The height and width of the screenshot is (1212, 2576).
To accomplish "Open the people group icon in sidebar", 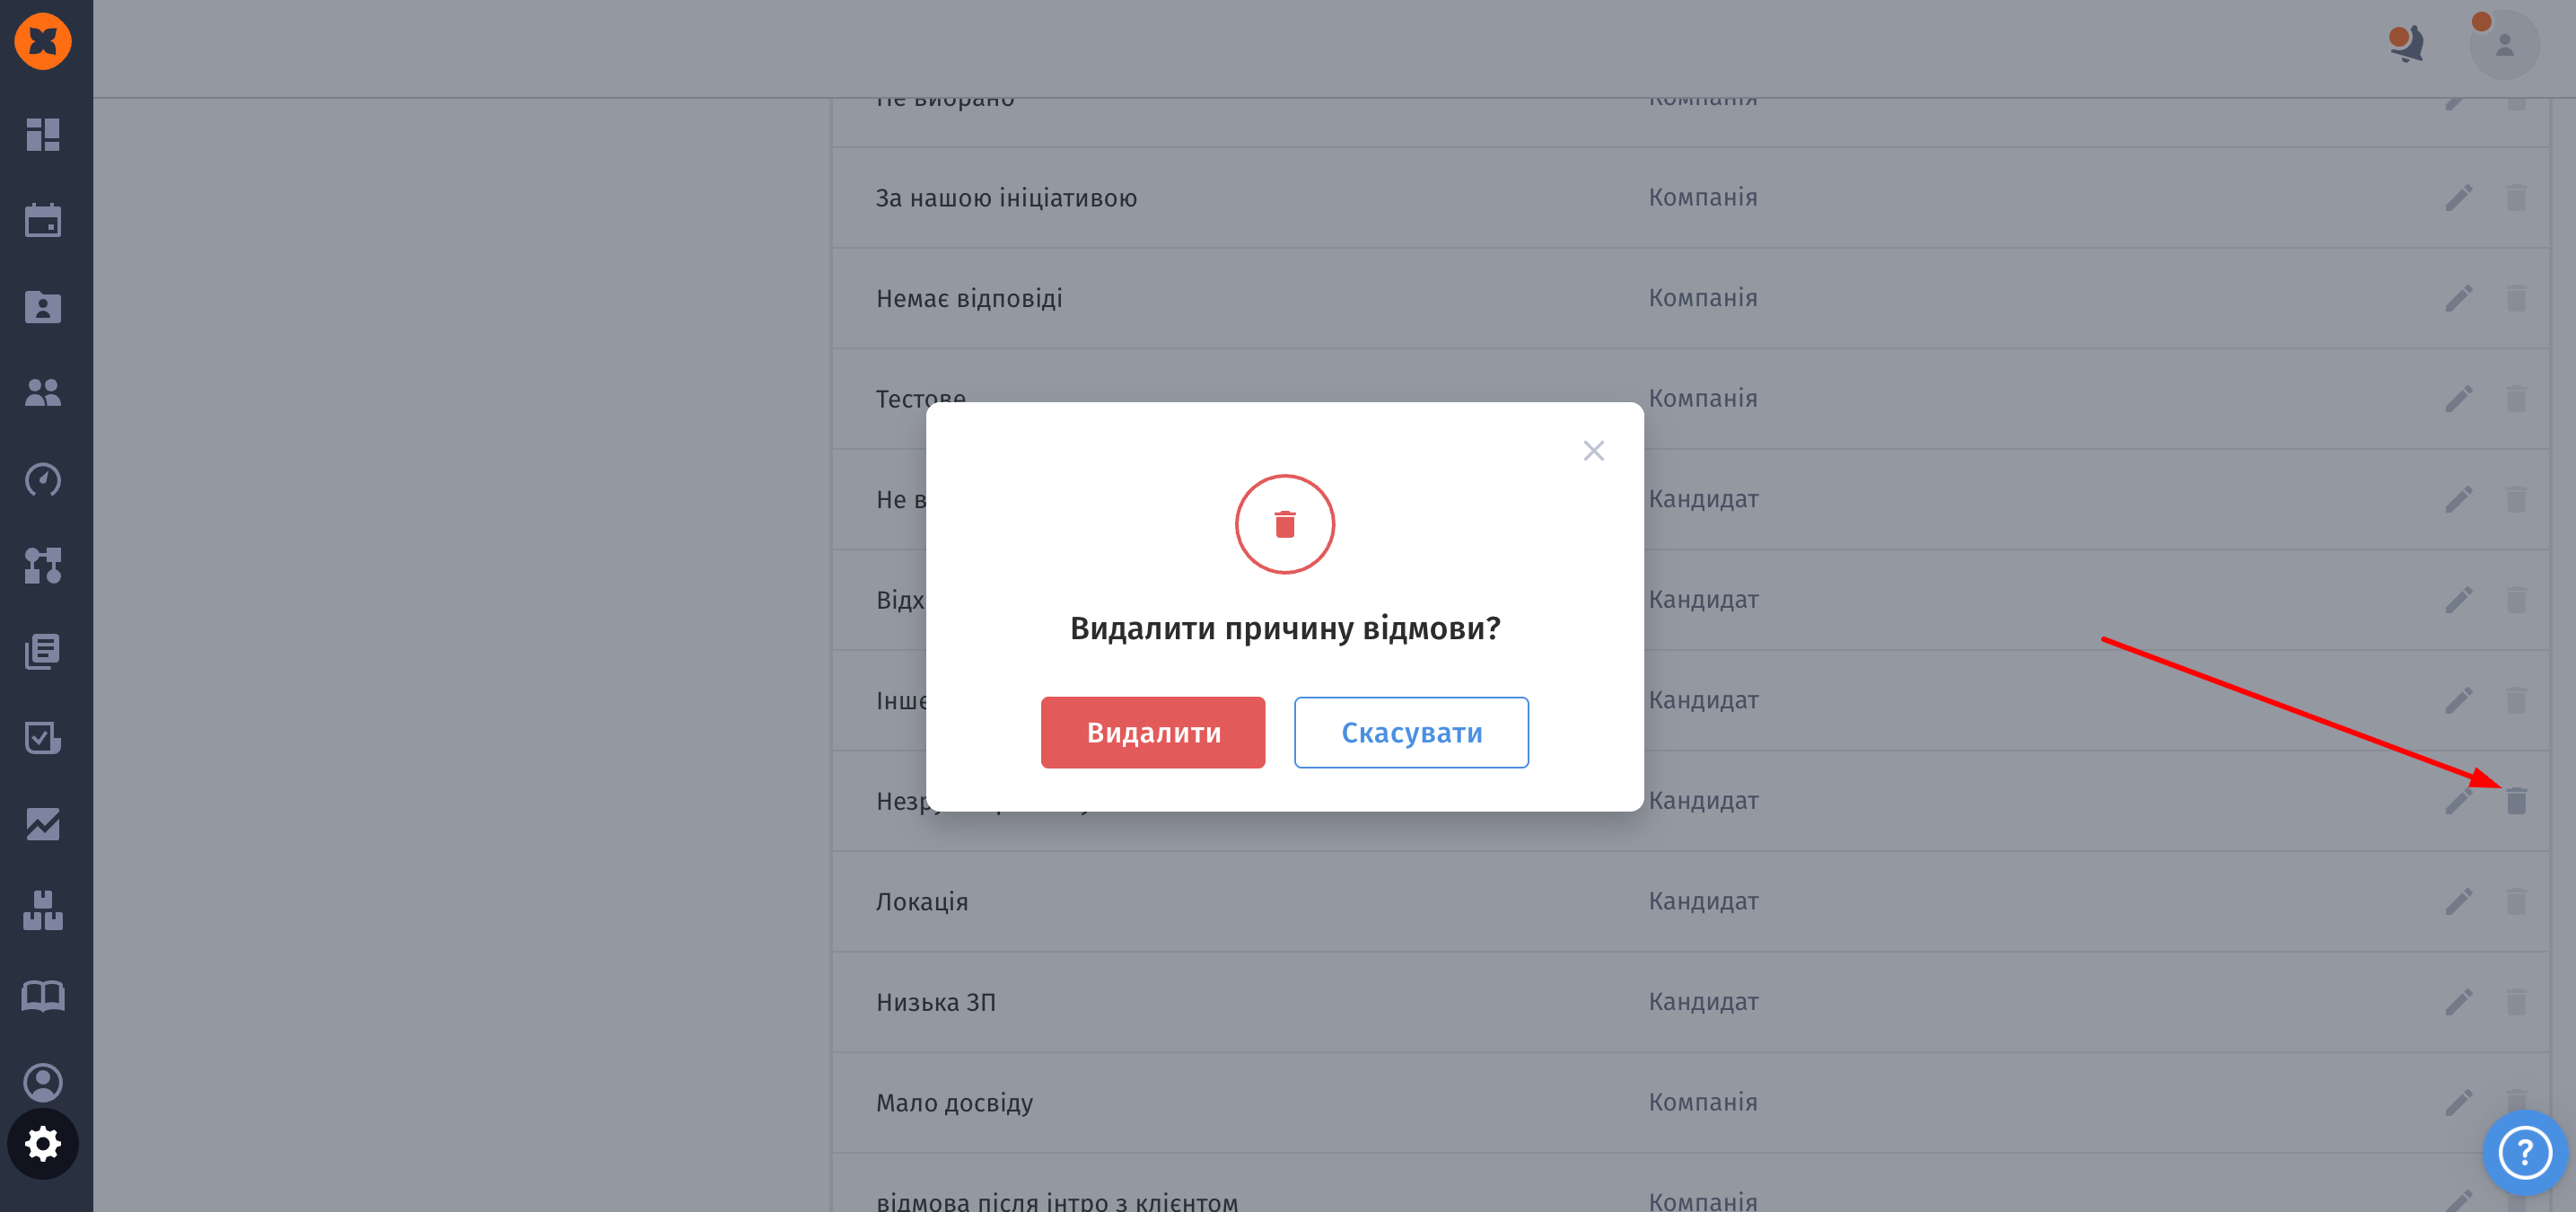I will [43, 393].
